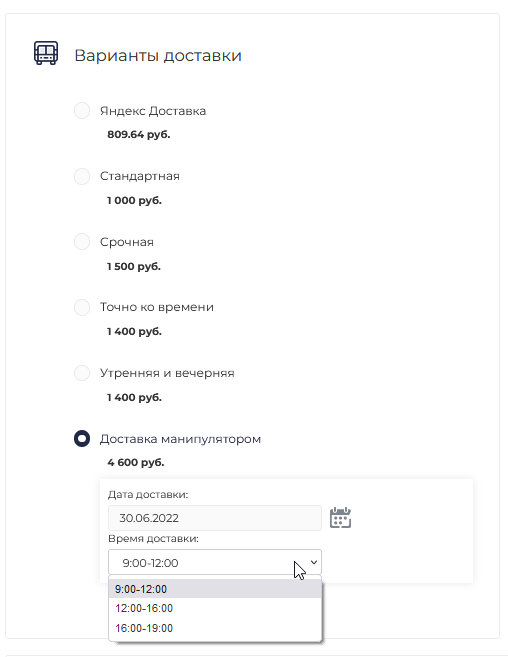The width and height of the screenshot is (508, 657).
Task: Click the selected Доставка манипулятором radio button
Action: point(82,439)
